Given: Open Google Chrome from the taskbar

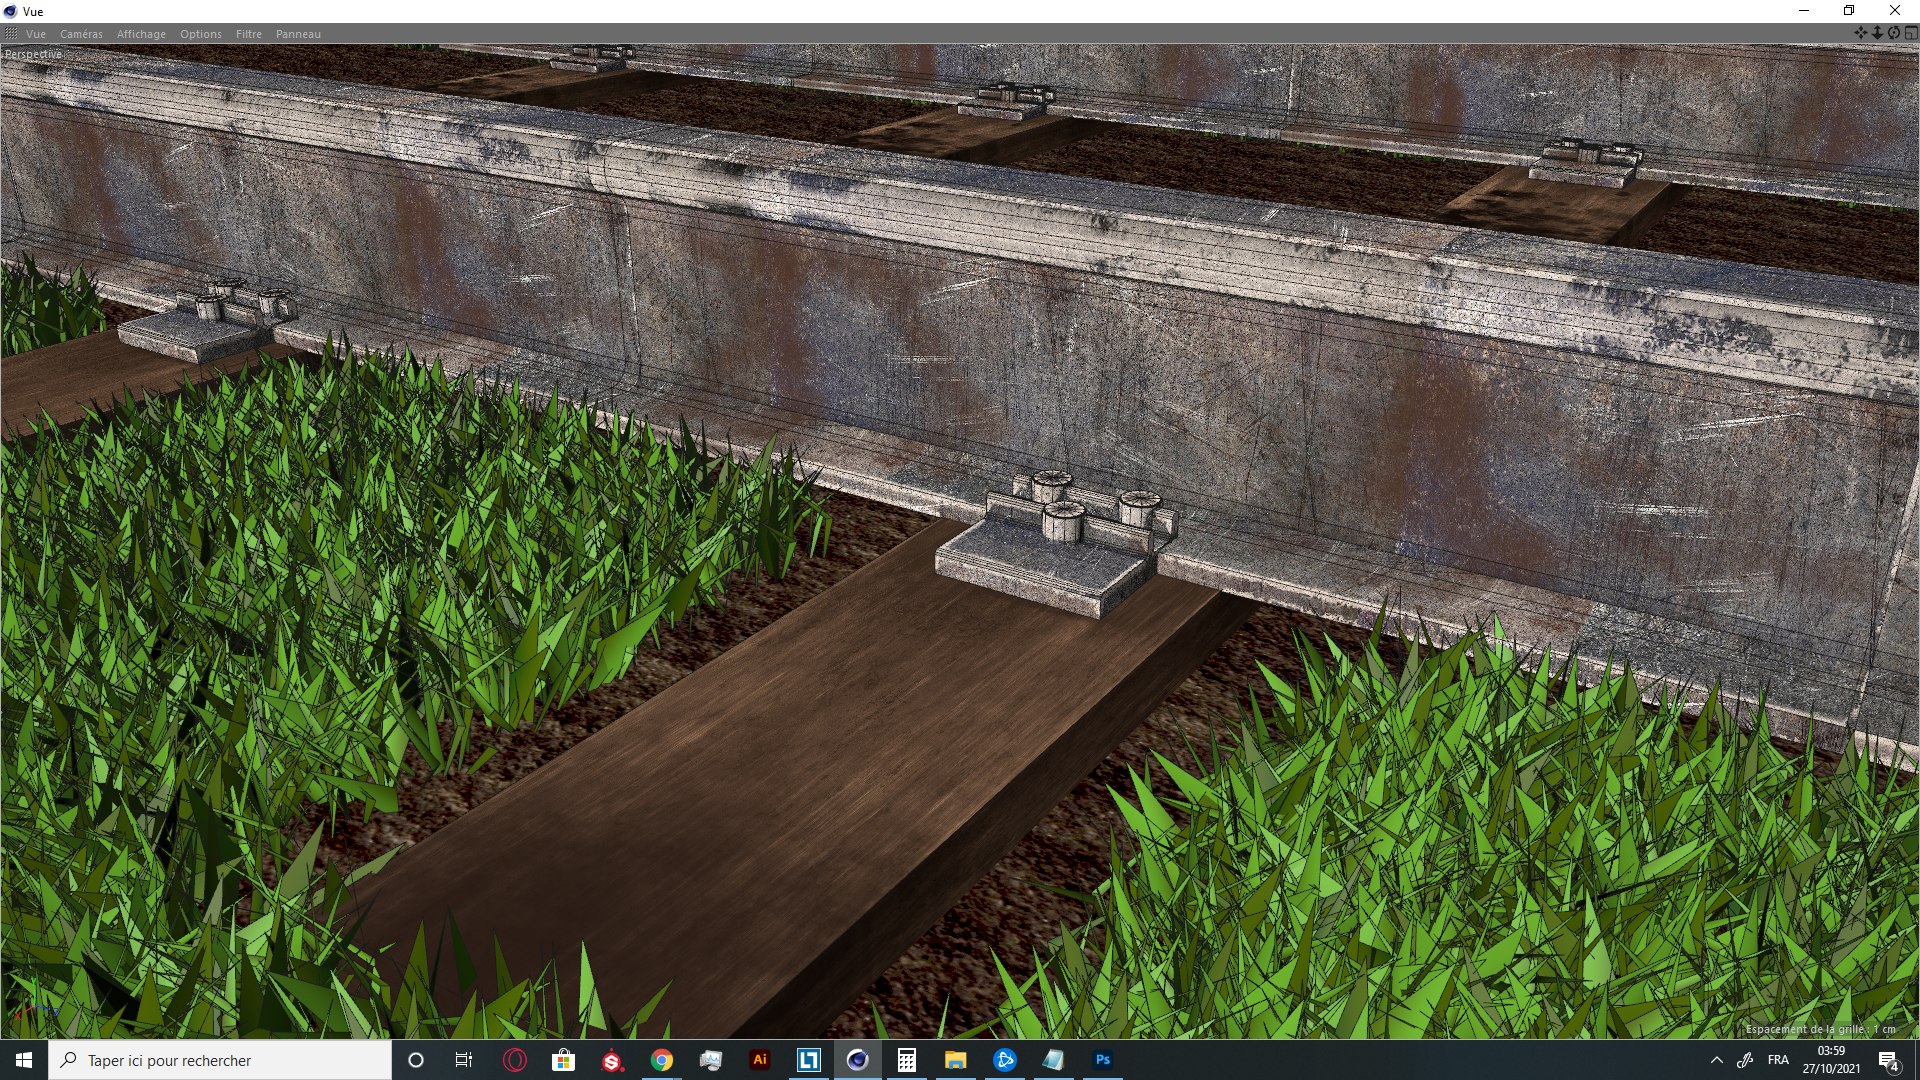Looking at the screenshot, I should click(662, 1060).
